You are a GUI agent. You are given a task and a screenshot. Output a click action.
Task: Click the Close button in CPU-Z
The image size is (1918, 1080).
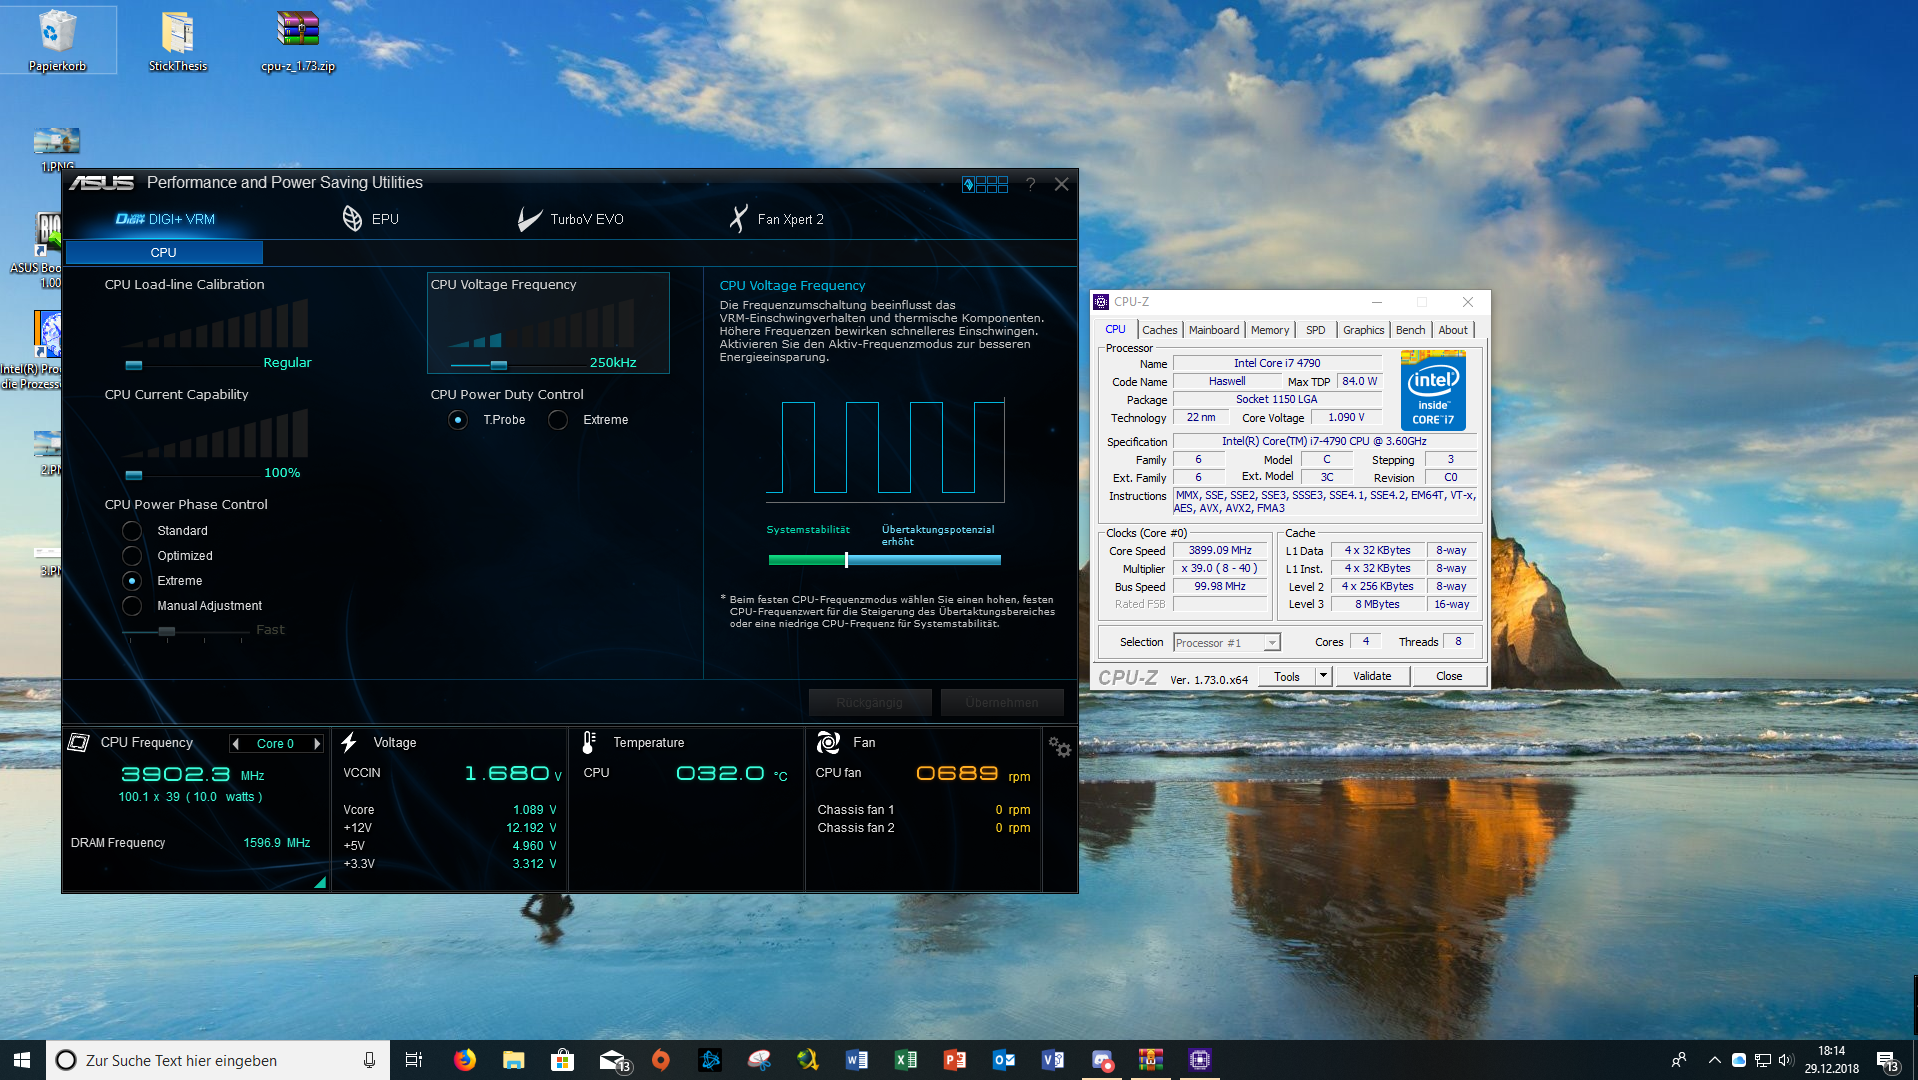[x=1449, y=677]
